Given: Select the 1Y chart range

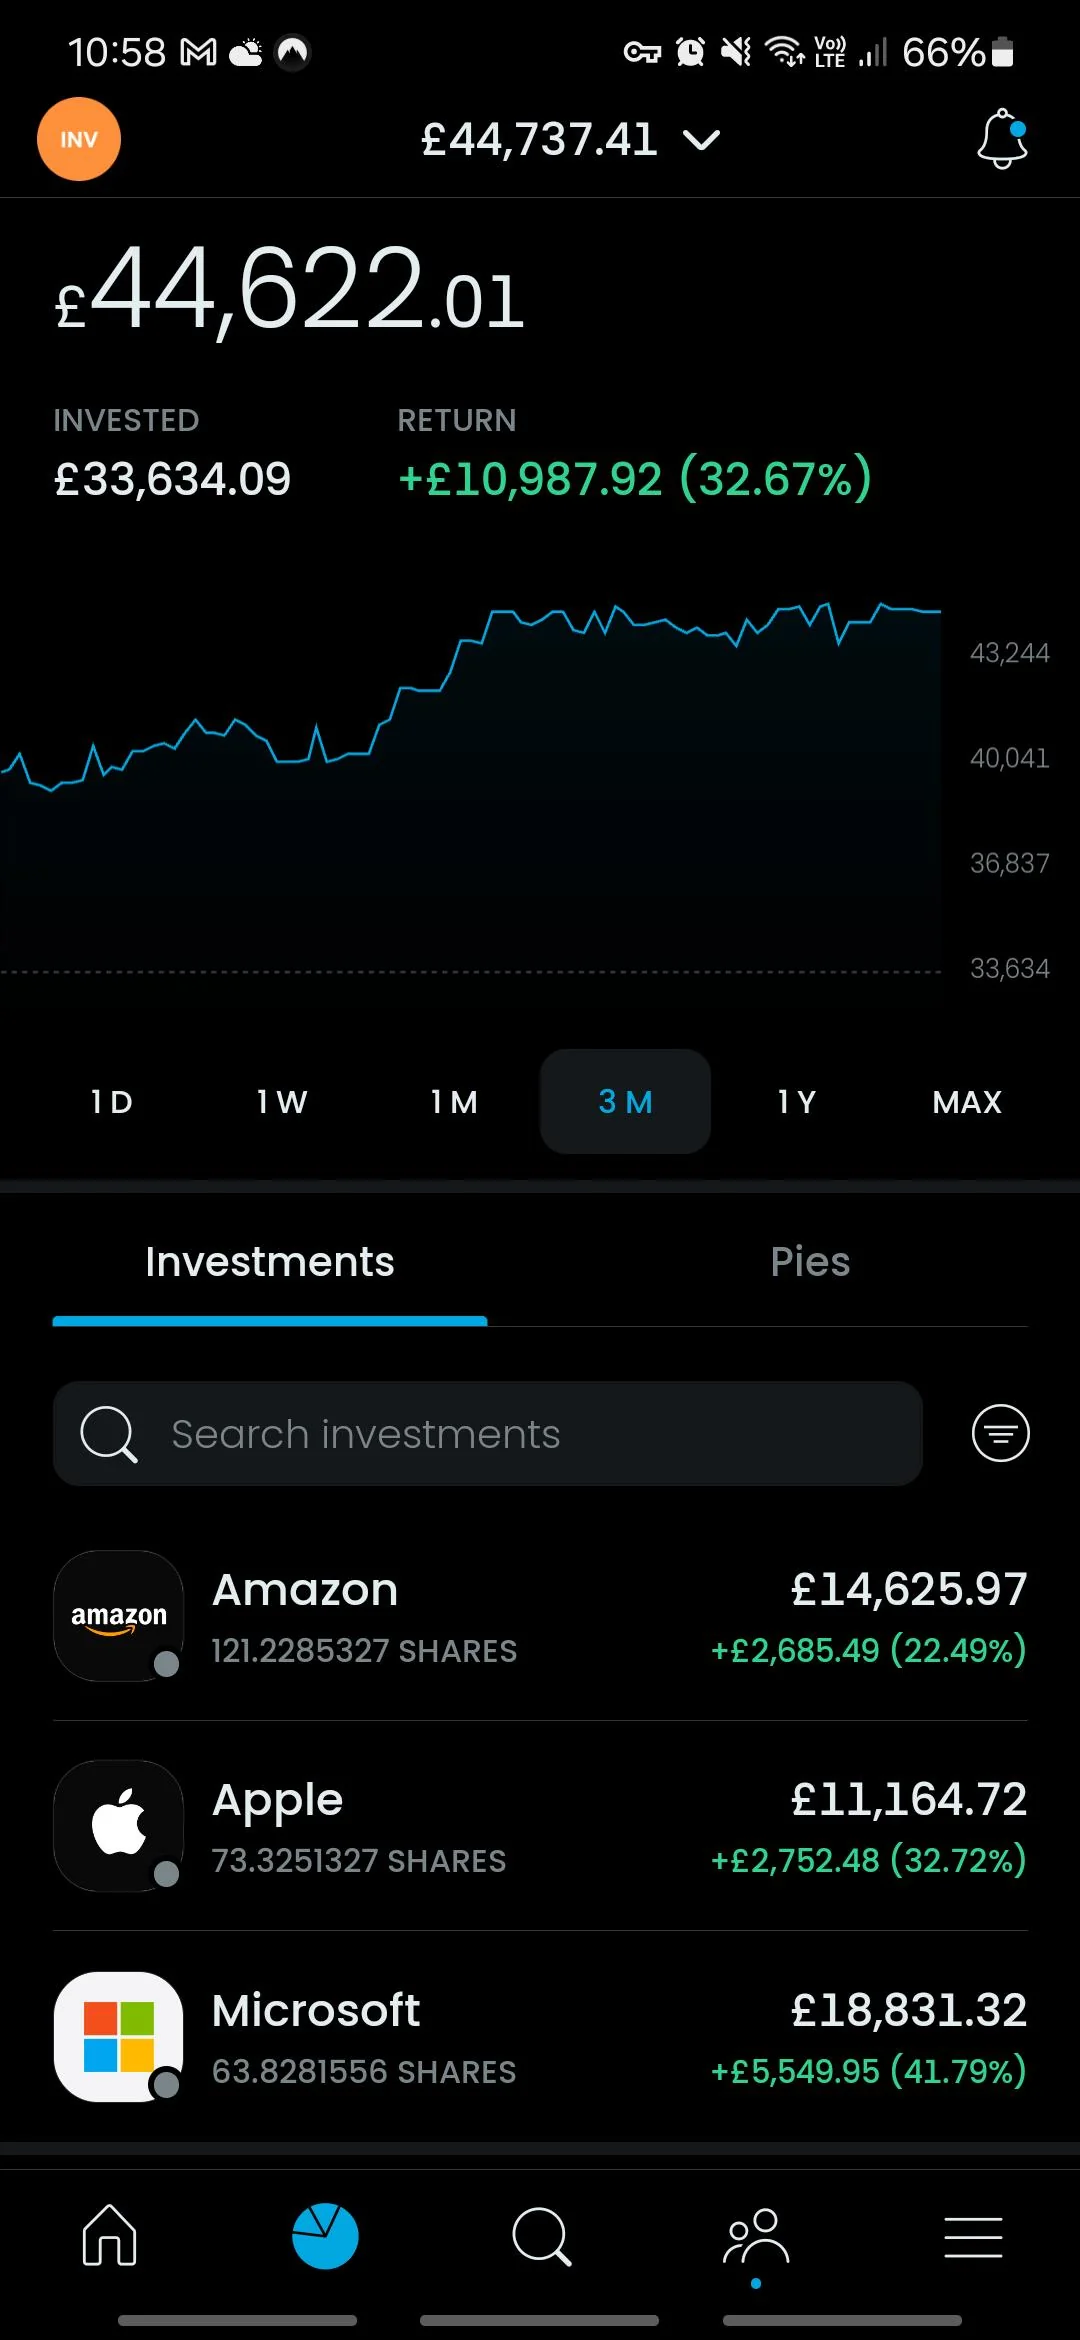Looking at the screenshot, I should (797, 1102).
